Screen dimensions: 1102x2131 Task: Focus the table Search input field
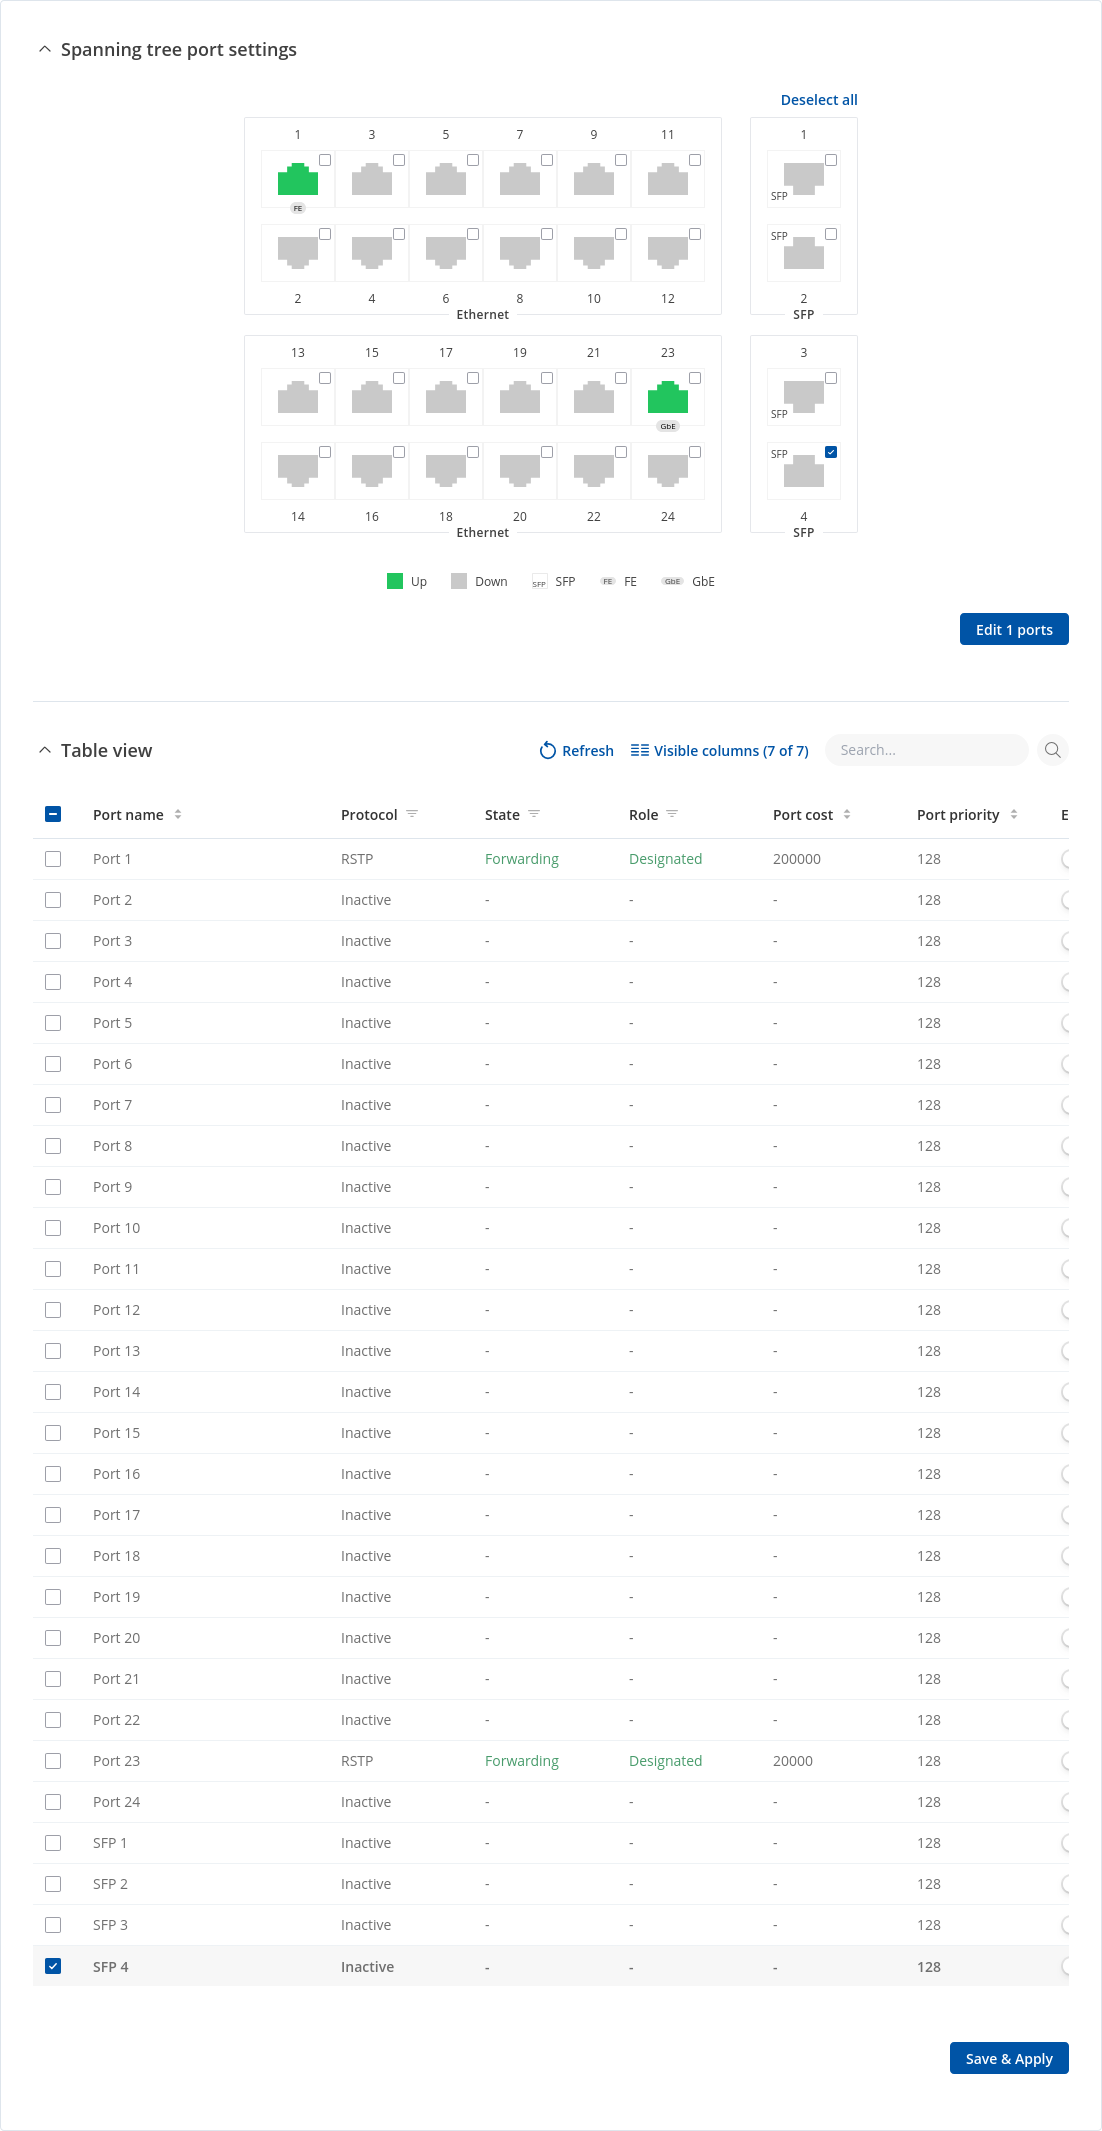click(926, 750)
